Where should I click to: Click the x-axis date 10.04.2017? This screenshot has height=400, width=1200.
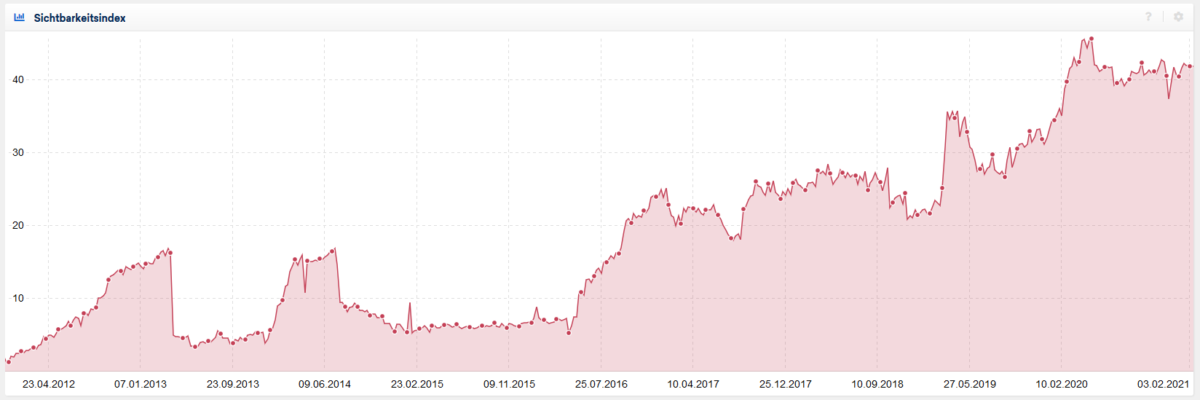[693, 384]
